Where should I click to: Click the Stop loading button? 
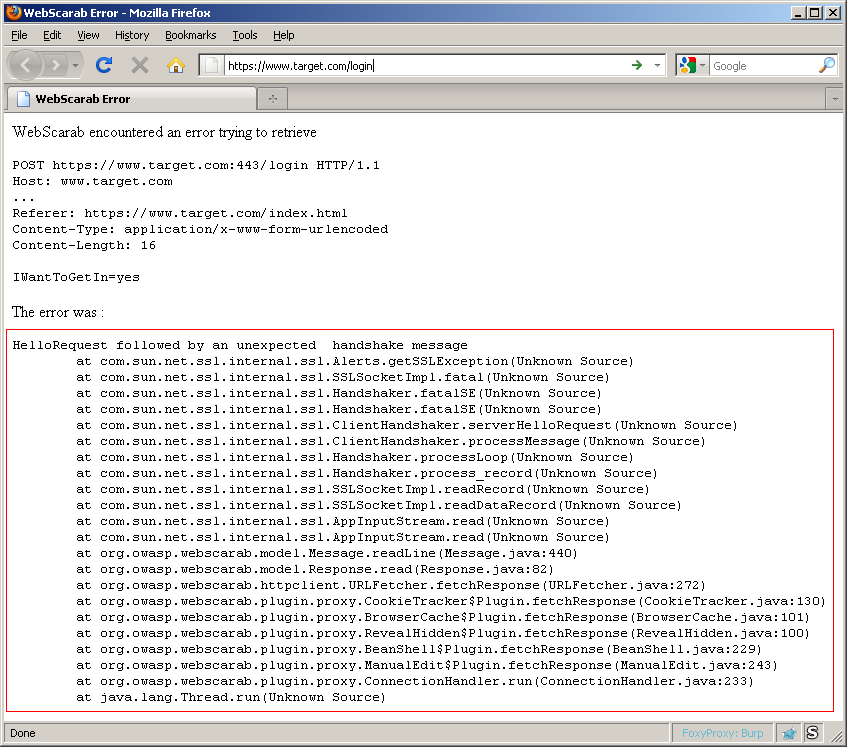click(140, 65)
